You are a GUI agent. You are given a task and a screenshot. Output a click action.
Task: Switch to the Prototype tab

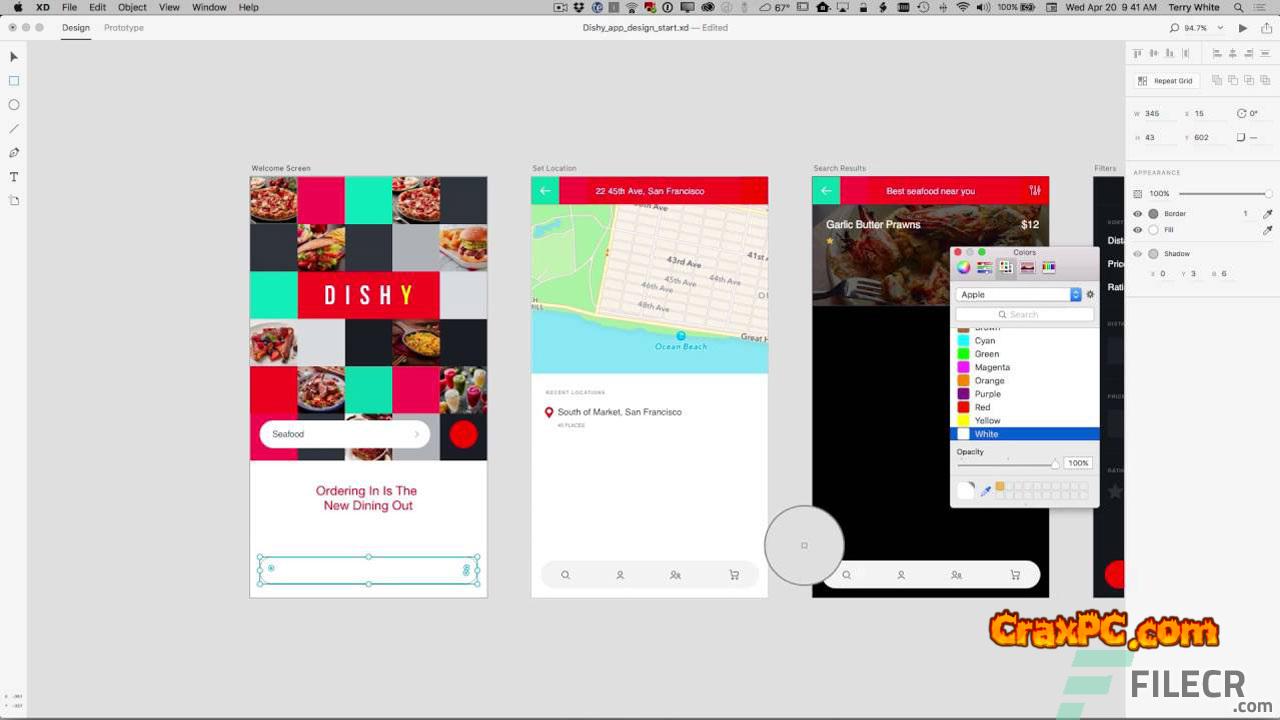(x=124, y=28)
